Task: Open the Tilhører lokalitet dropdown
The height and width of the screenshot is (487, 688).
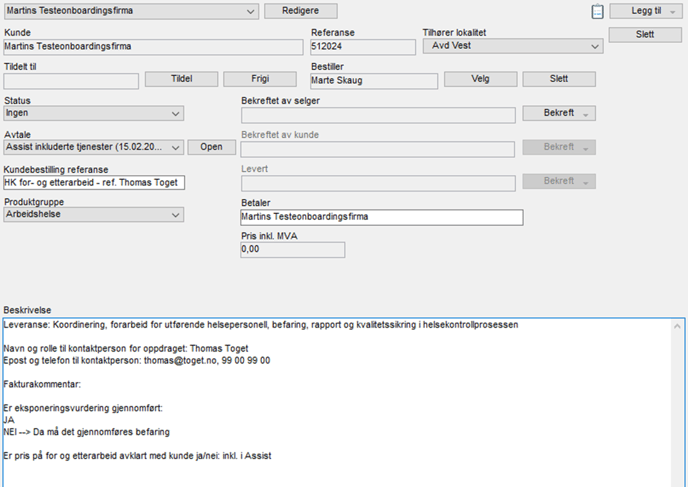Action: 595,46
